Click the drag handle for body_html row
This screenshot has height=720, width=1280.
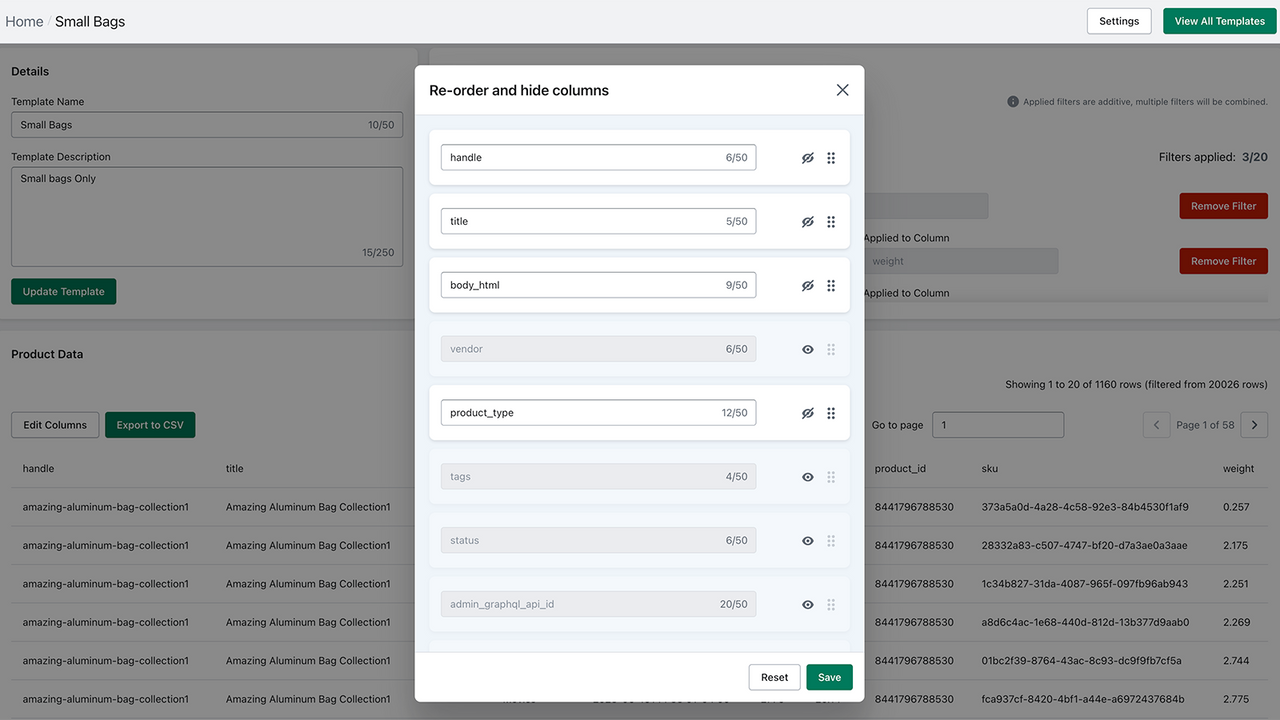[x=831, y=286]
